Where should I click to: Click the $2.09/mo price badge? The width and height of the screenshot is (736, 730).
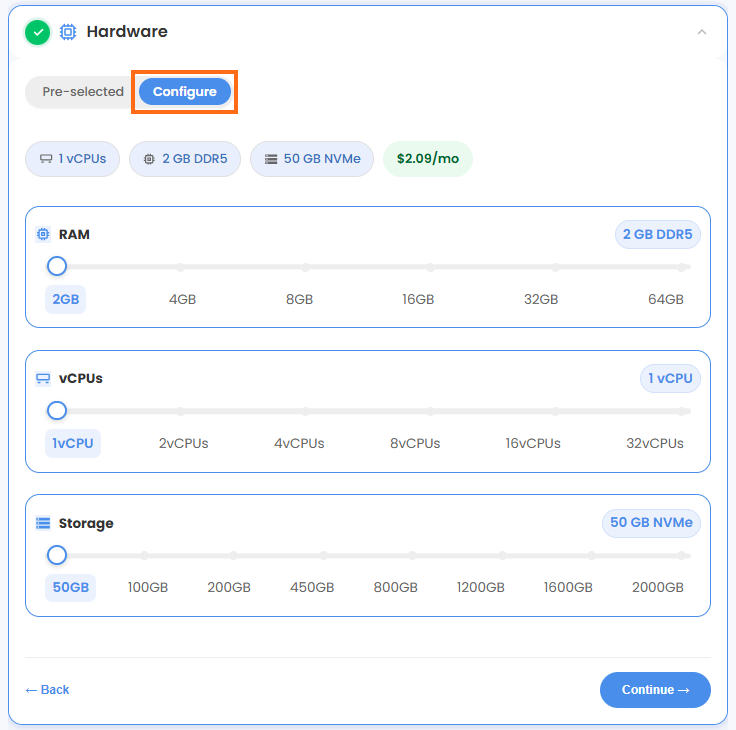click(x=428, y=159)
